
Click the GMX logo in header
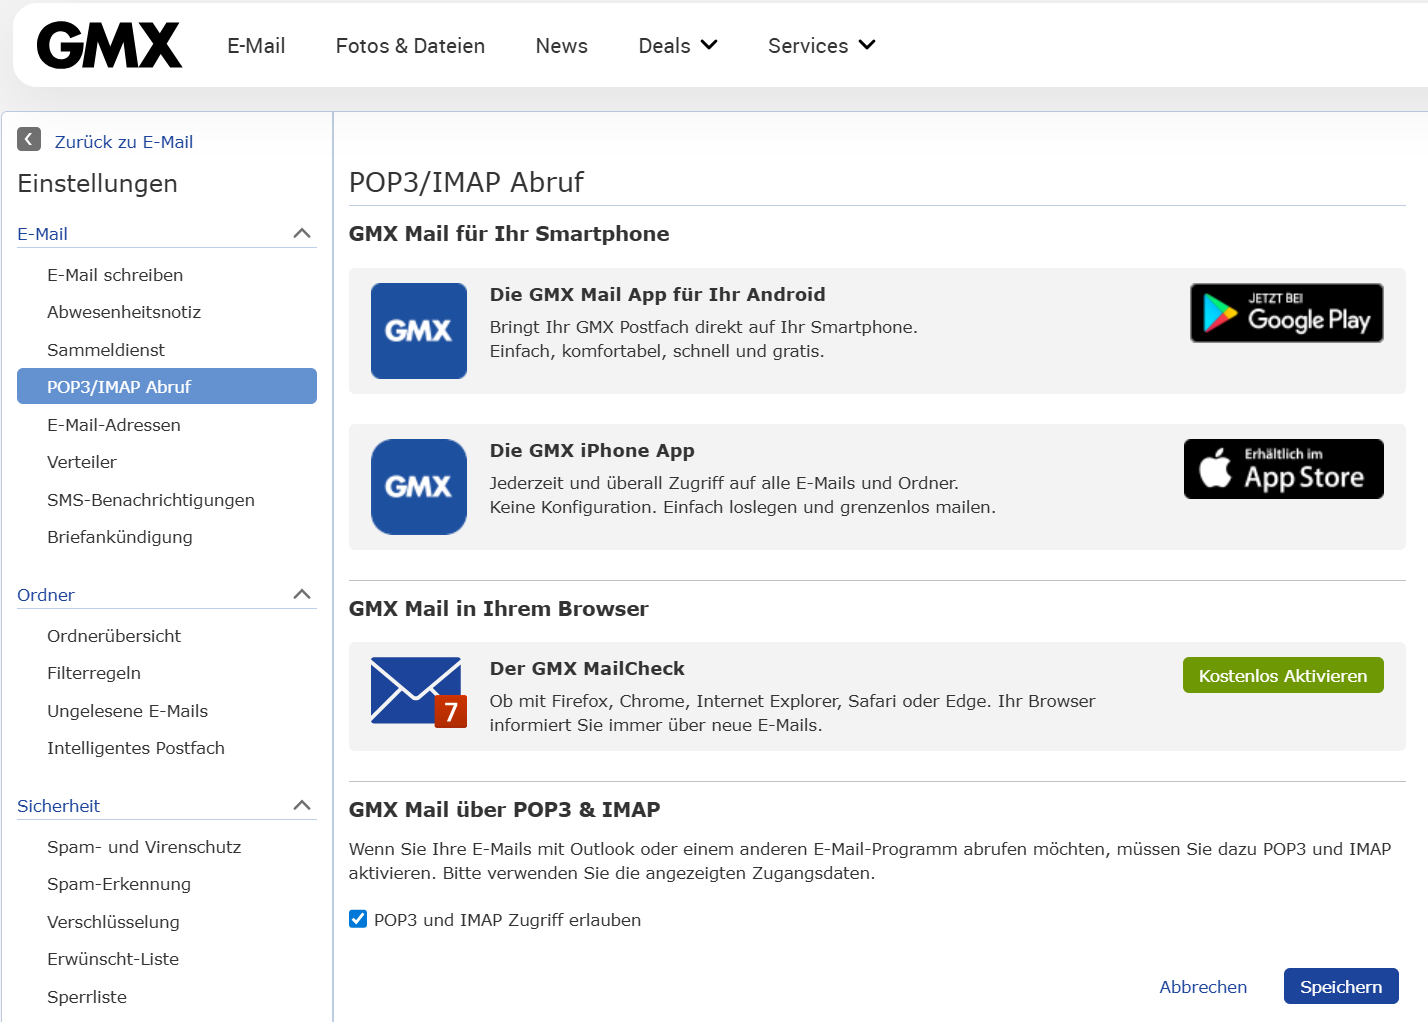pos(109,46)
